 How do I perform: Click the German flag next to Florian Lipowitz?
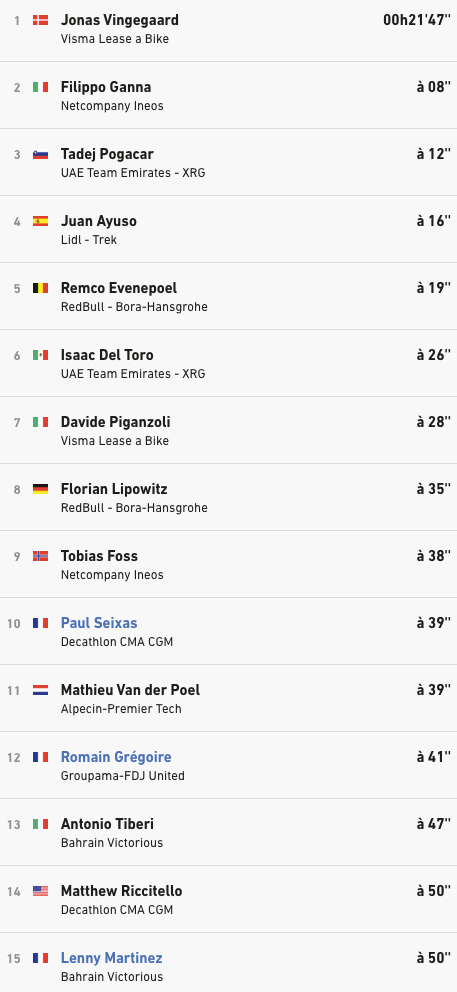tap(41, 489)
